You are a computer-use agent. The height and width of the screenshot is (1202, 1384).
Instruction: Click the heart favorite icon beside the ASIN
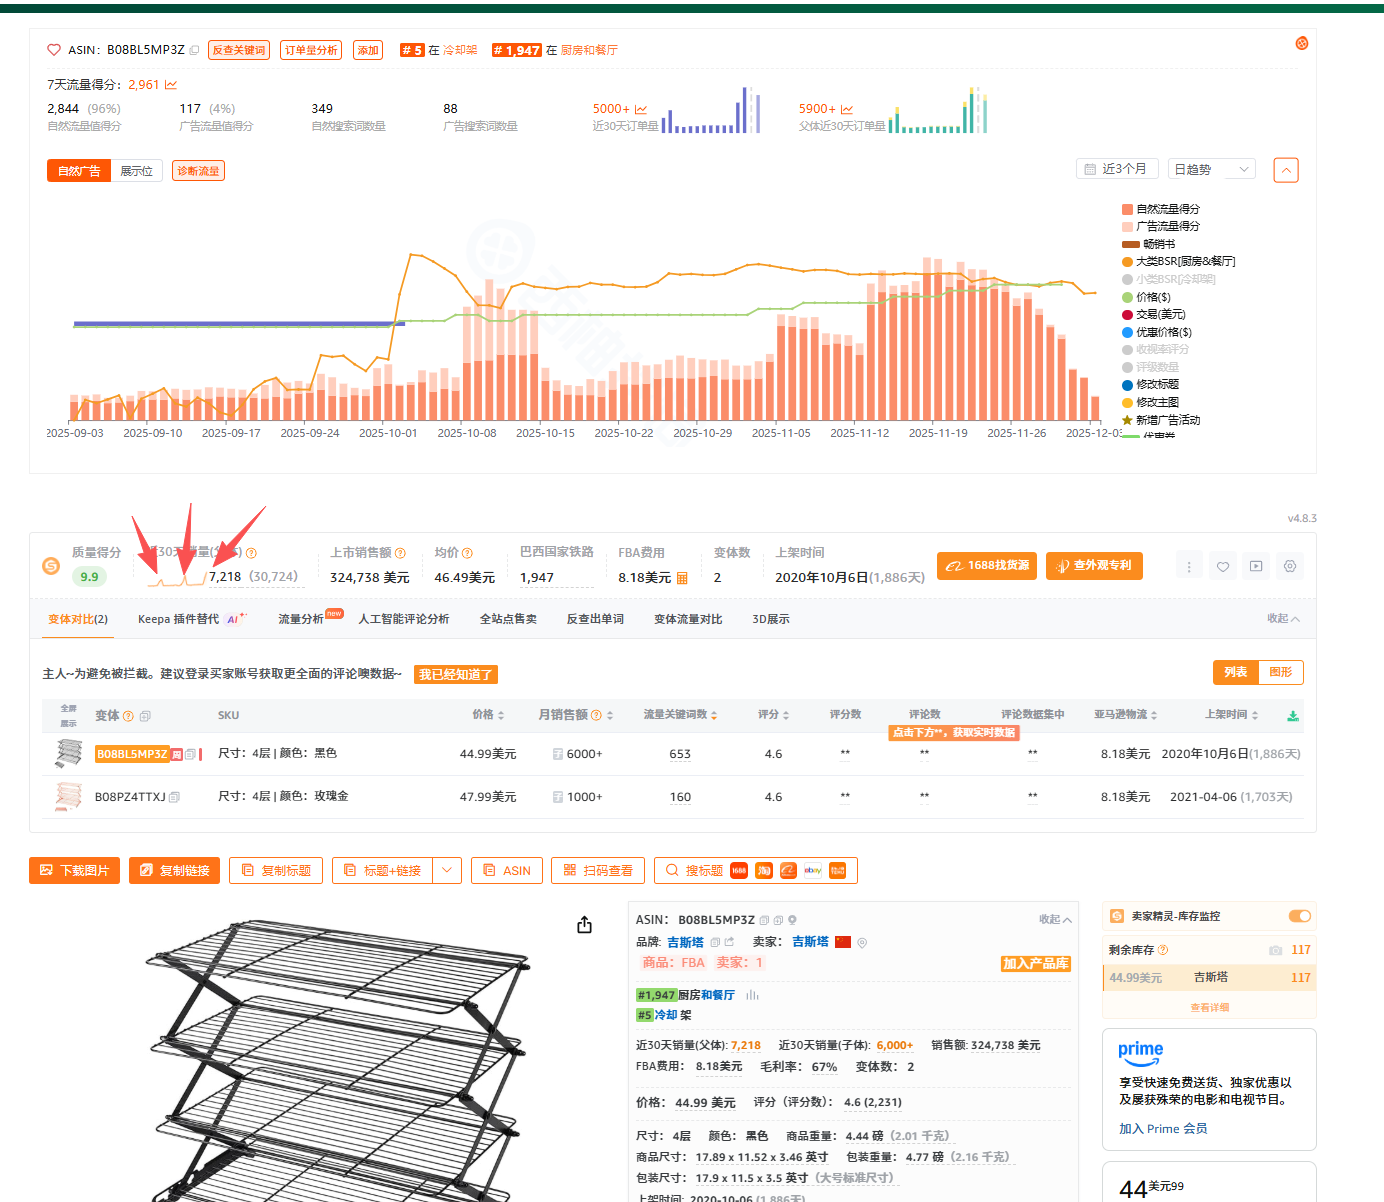pyautogui.click(x=54, y=50)
